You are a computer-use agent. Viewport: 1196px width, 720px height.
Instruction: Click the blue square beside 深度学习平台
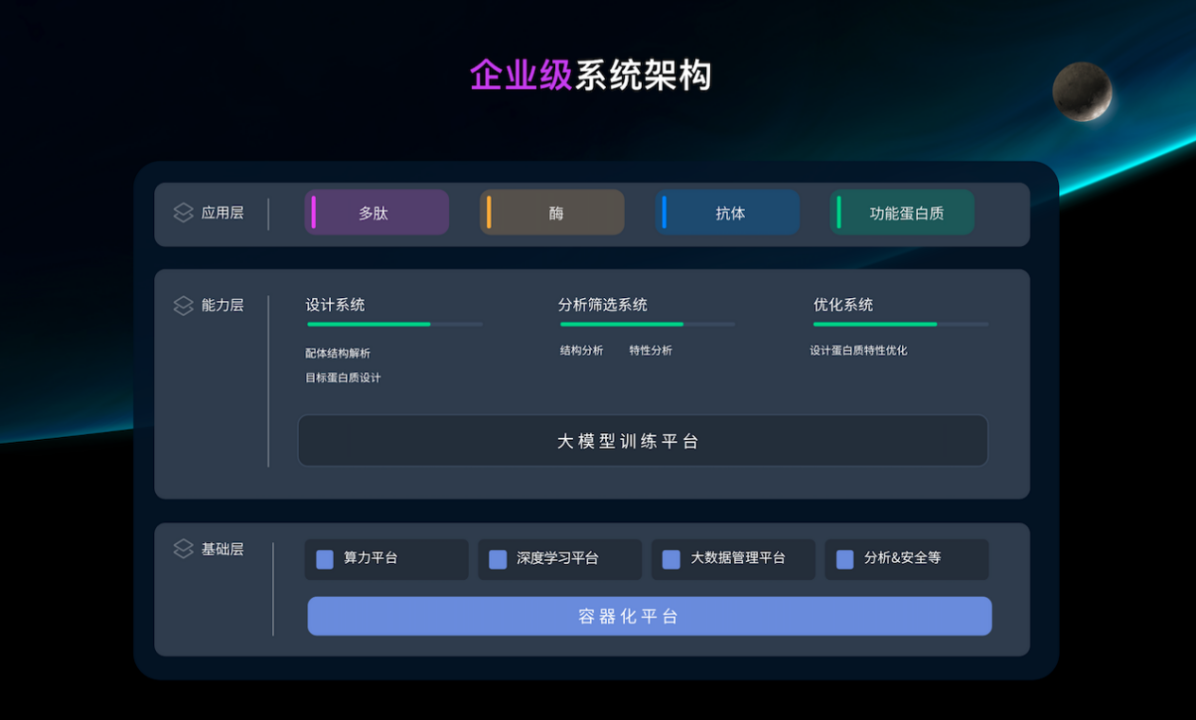pyautogui.click(x=498, y=559)
